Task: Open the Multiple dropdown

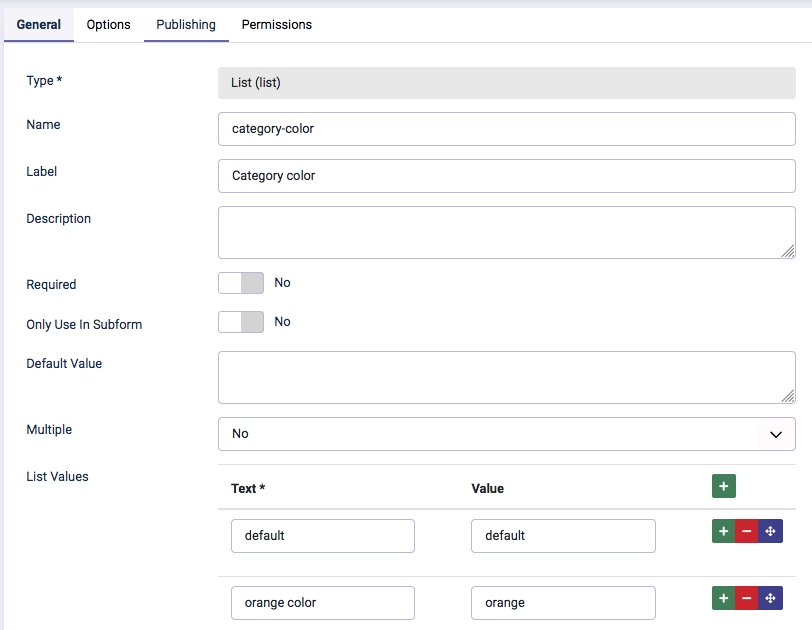Action: coord(506,434)
